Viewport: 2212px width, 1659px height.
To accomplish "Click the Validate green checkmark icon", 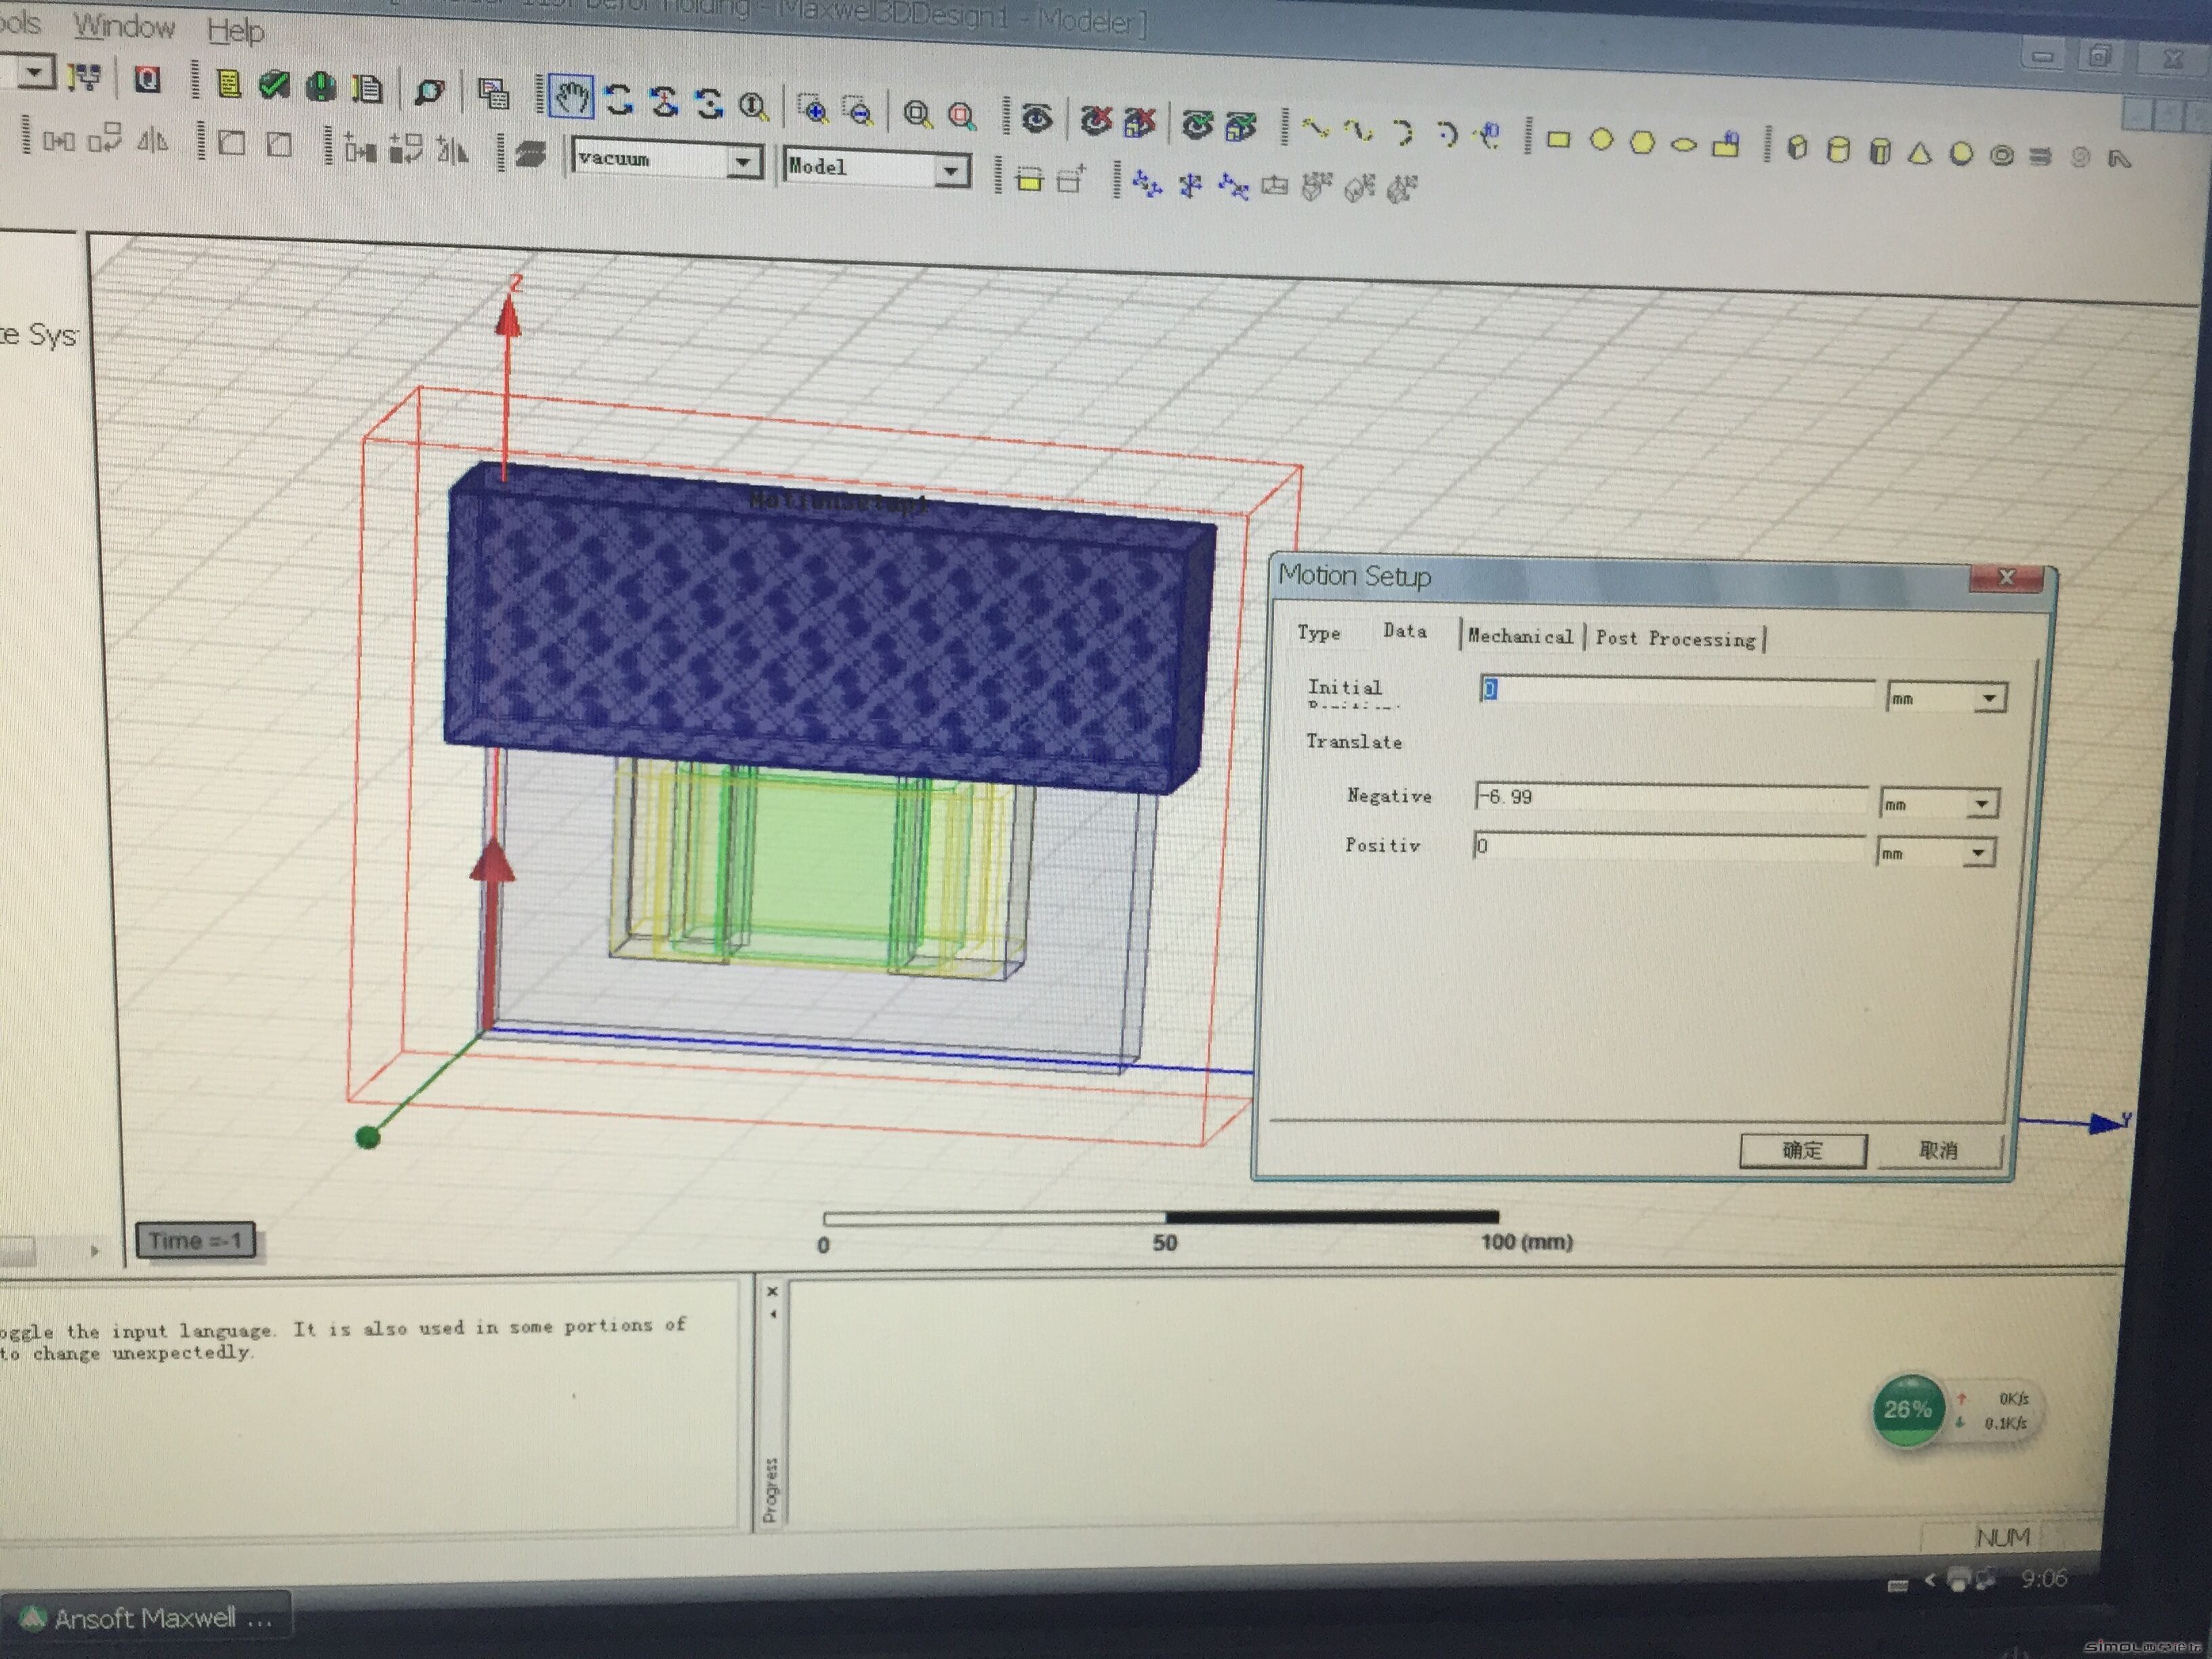I will tap(274, 85).
